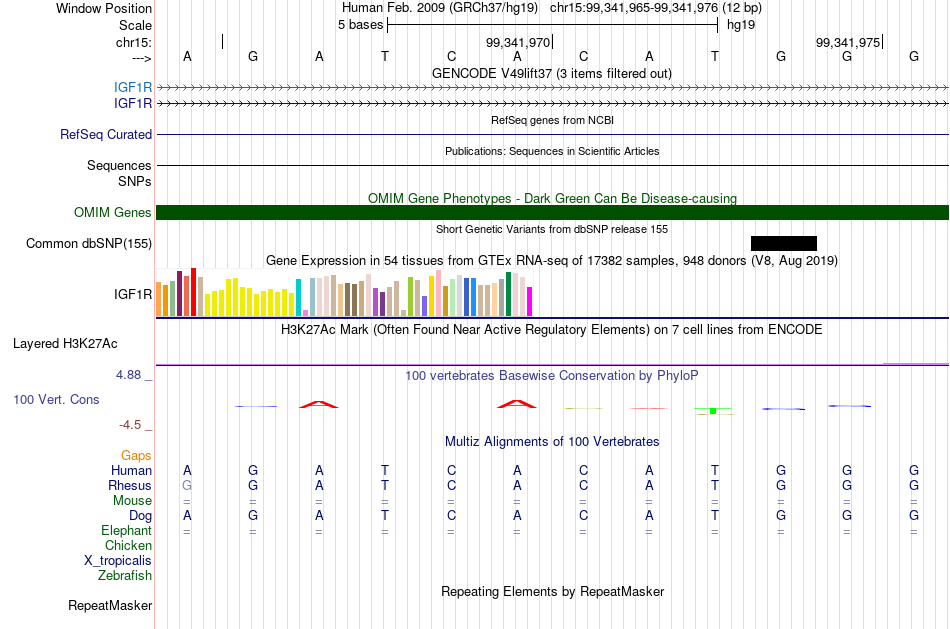950x629 pixels.
Task: Open the RefSeq Curated track label
Action: click(105, 135)
